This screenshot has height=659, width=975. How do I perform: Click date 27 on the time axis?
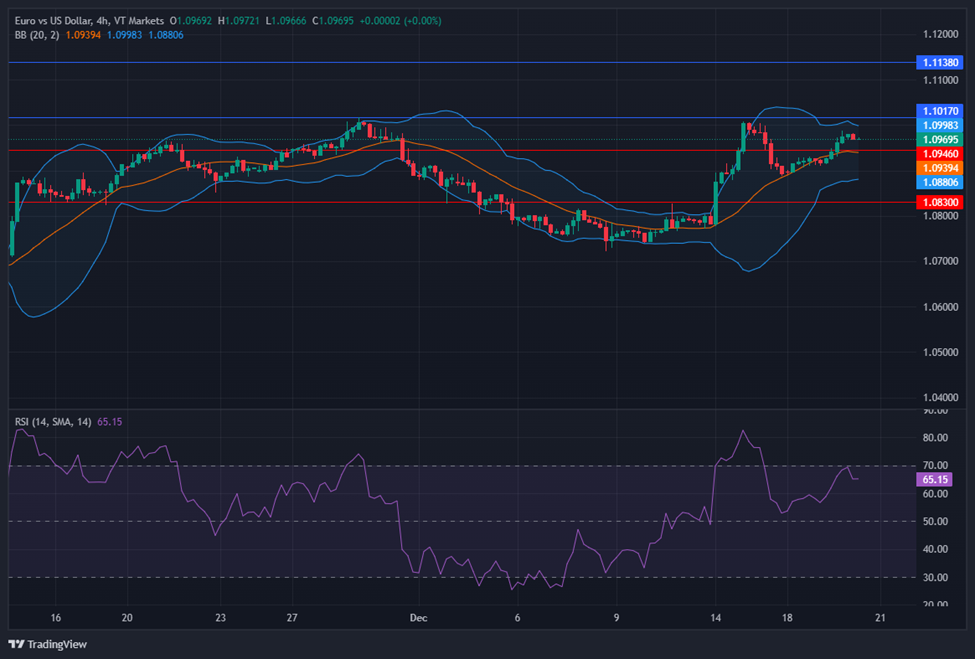(x=290, y=618)
